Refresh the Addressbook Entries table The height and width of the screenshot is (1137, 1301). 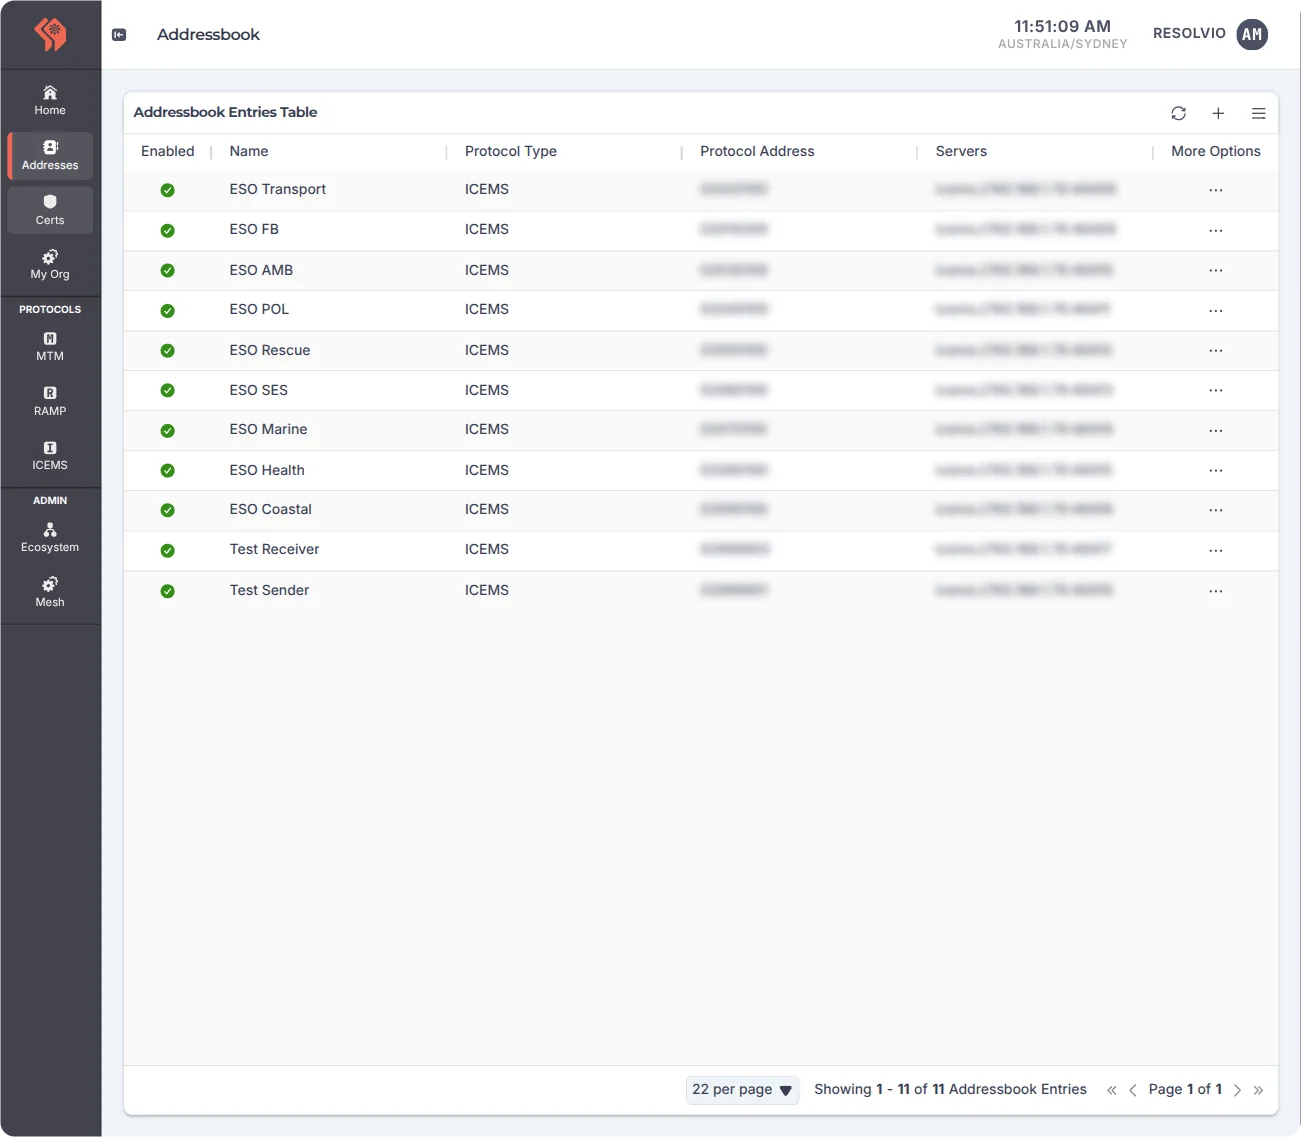[x=1179, y=113]
